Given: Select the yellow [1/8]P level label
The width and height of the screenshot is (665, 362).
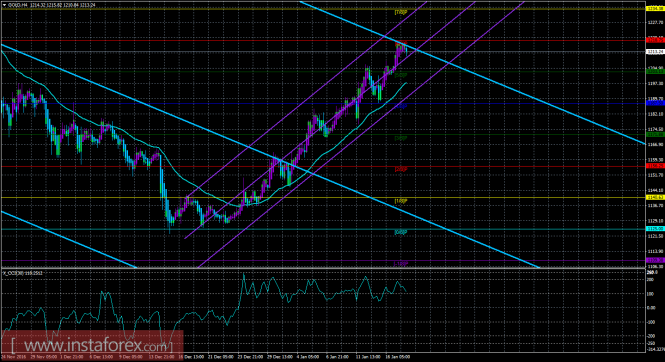Looking at the screenshot, I should point(401,201).
